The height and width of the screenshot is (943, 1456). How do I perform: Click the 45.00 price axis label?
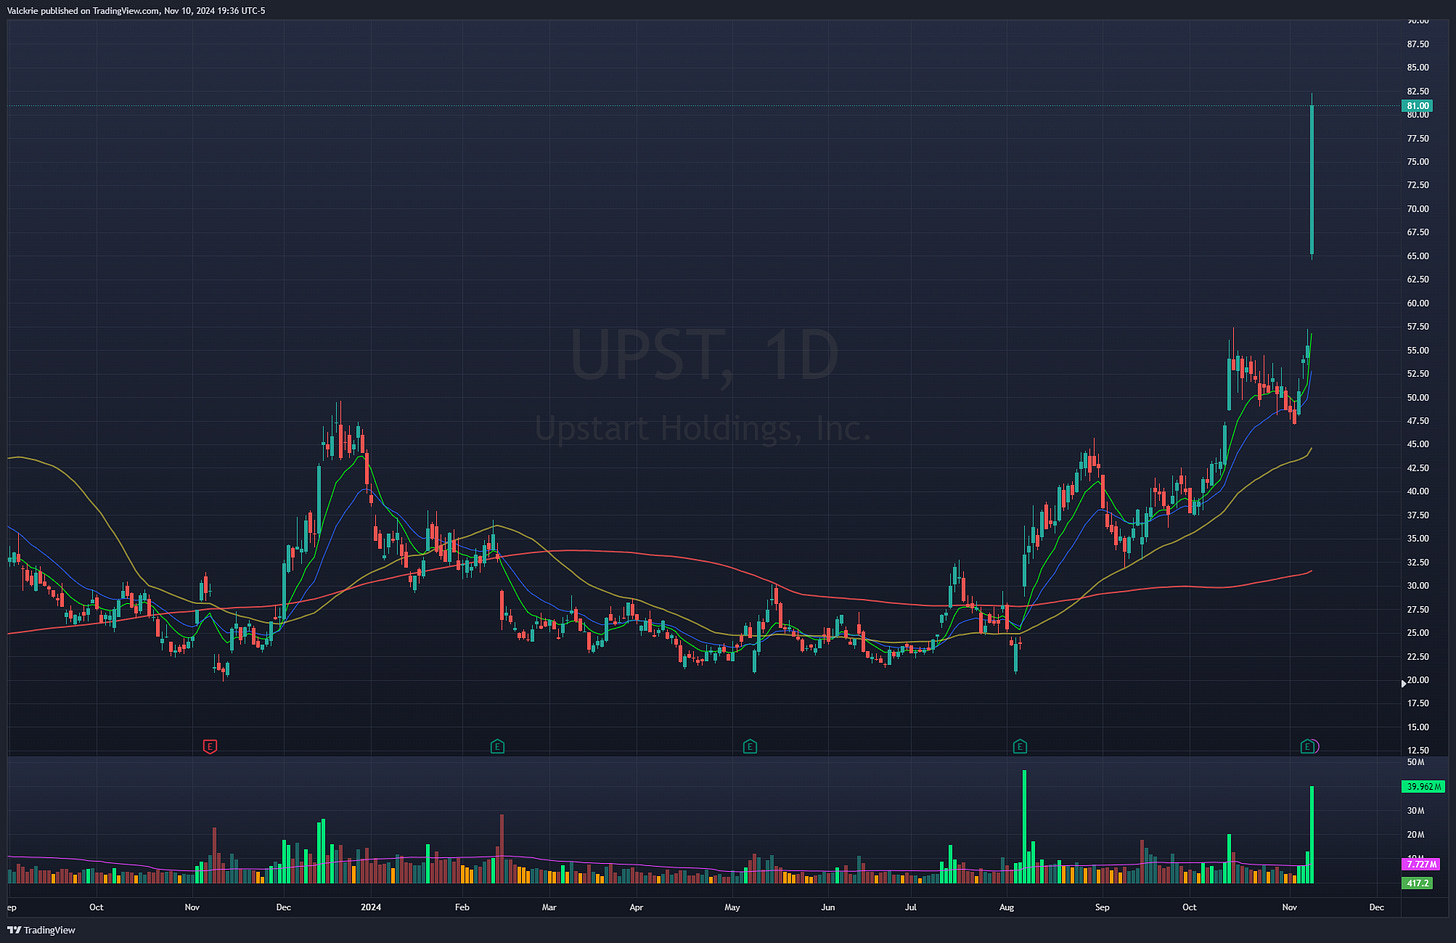point(1418,445)
